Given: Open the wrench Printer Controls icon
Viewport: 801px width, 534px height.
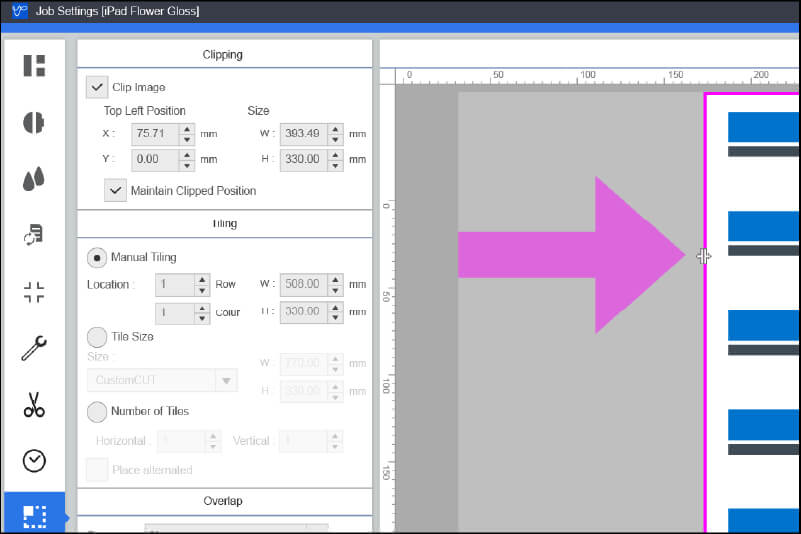Looking at the screenshot, I should tap(34, 348).
